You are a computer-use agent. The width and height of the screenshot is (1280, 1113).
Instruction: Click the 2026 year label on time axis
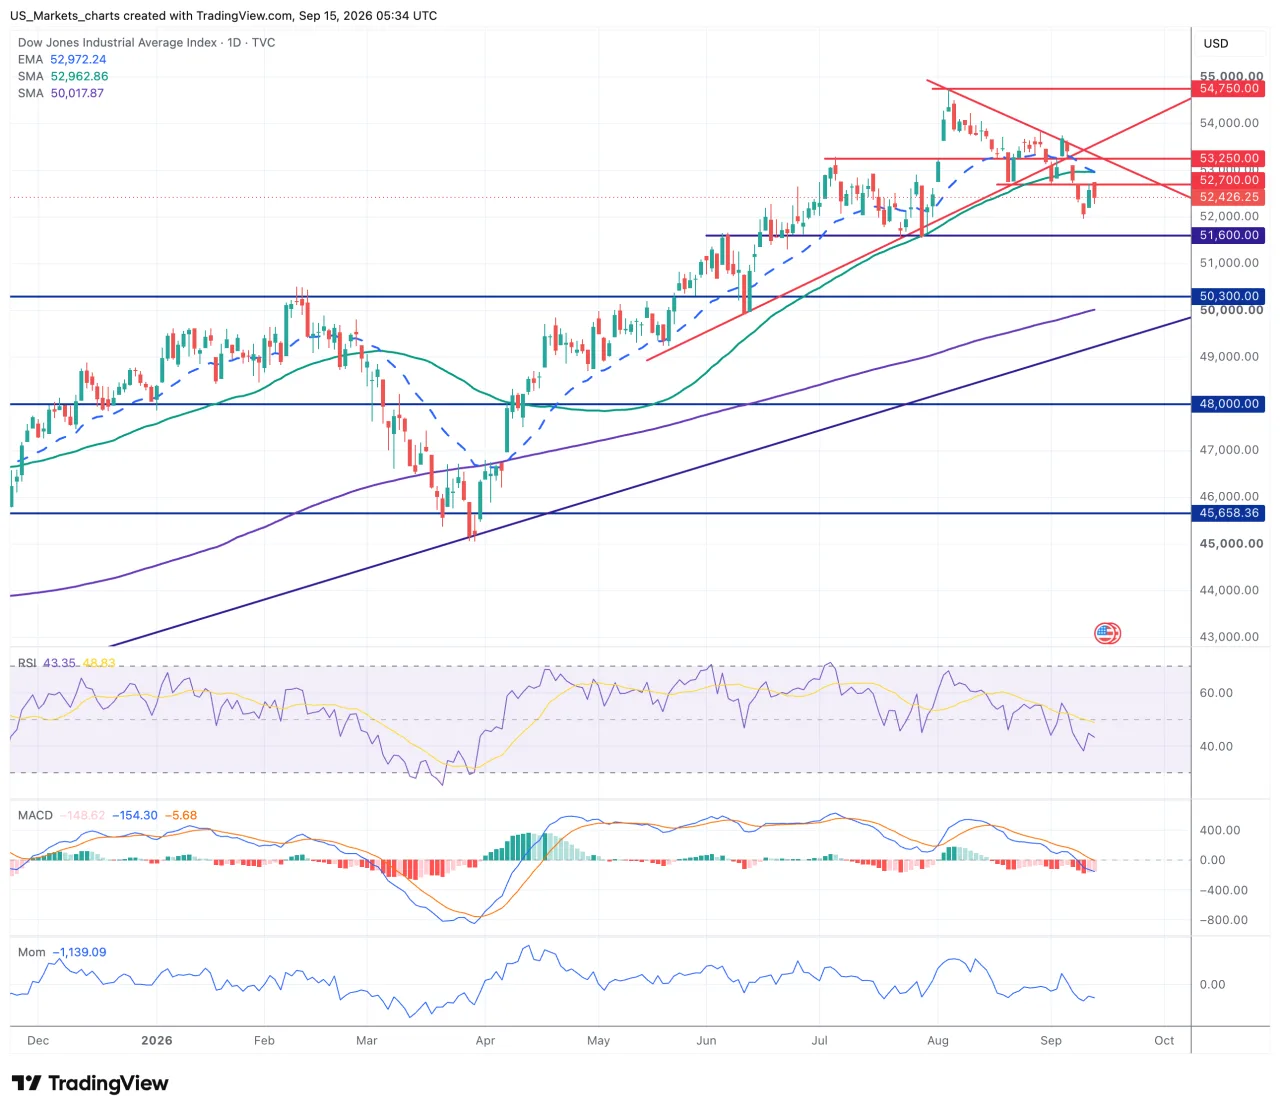point(157,1040)
